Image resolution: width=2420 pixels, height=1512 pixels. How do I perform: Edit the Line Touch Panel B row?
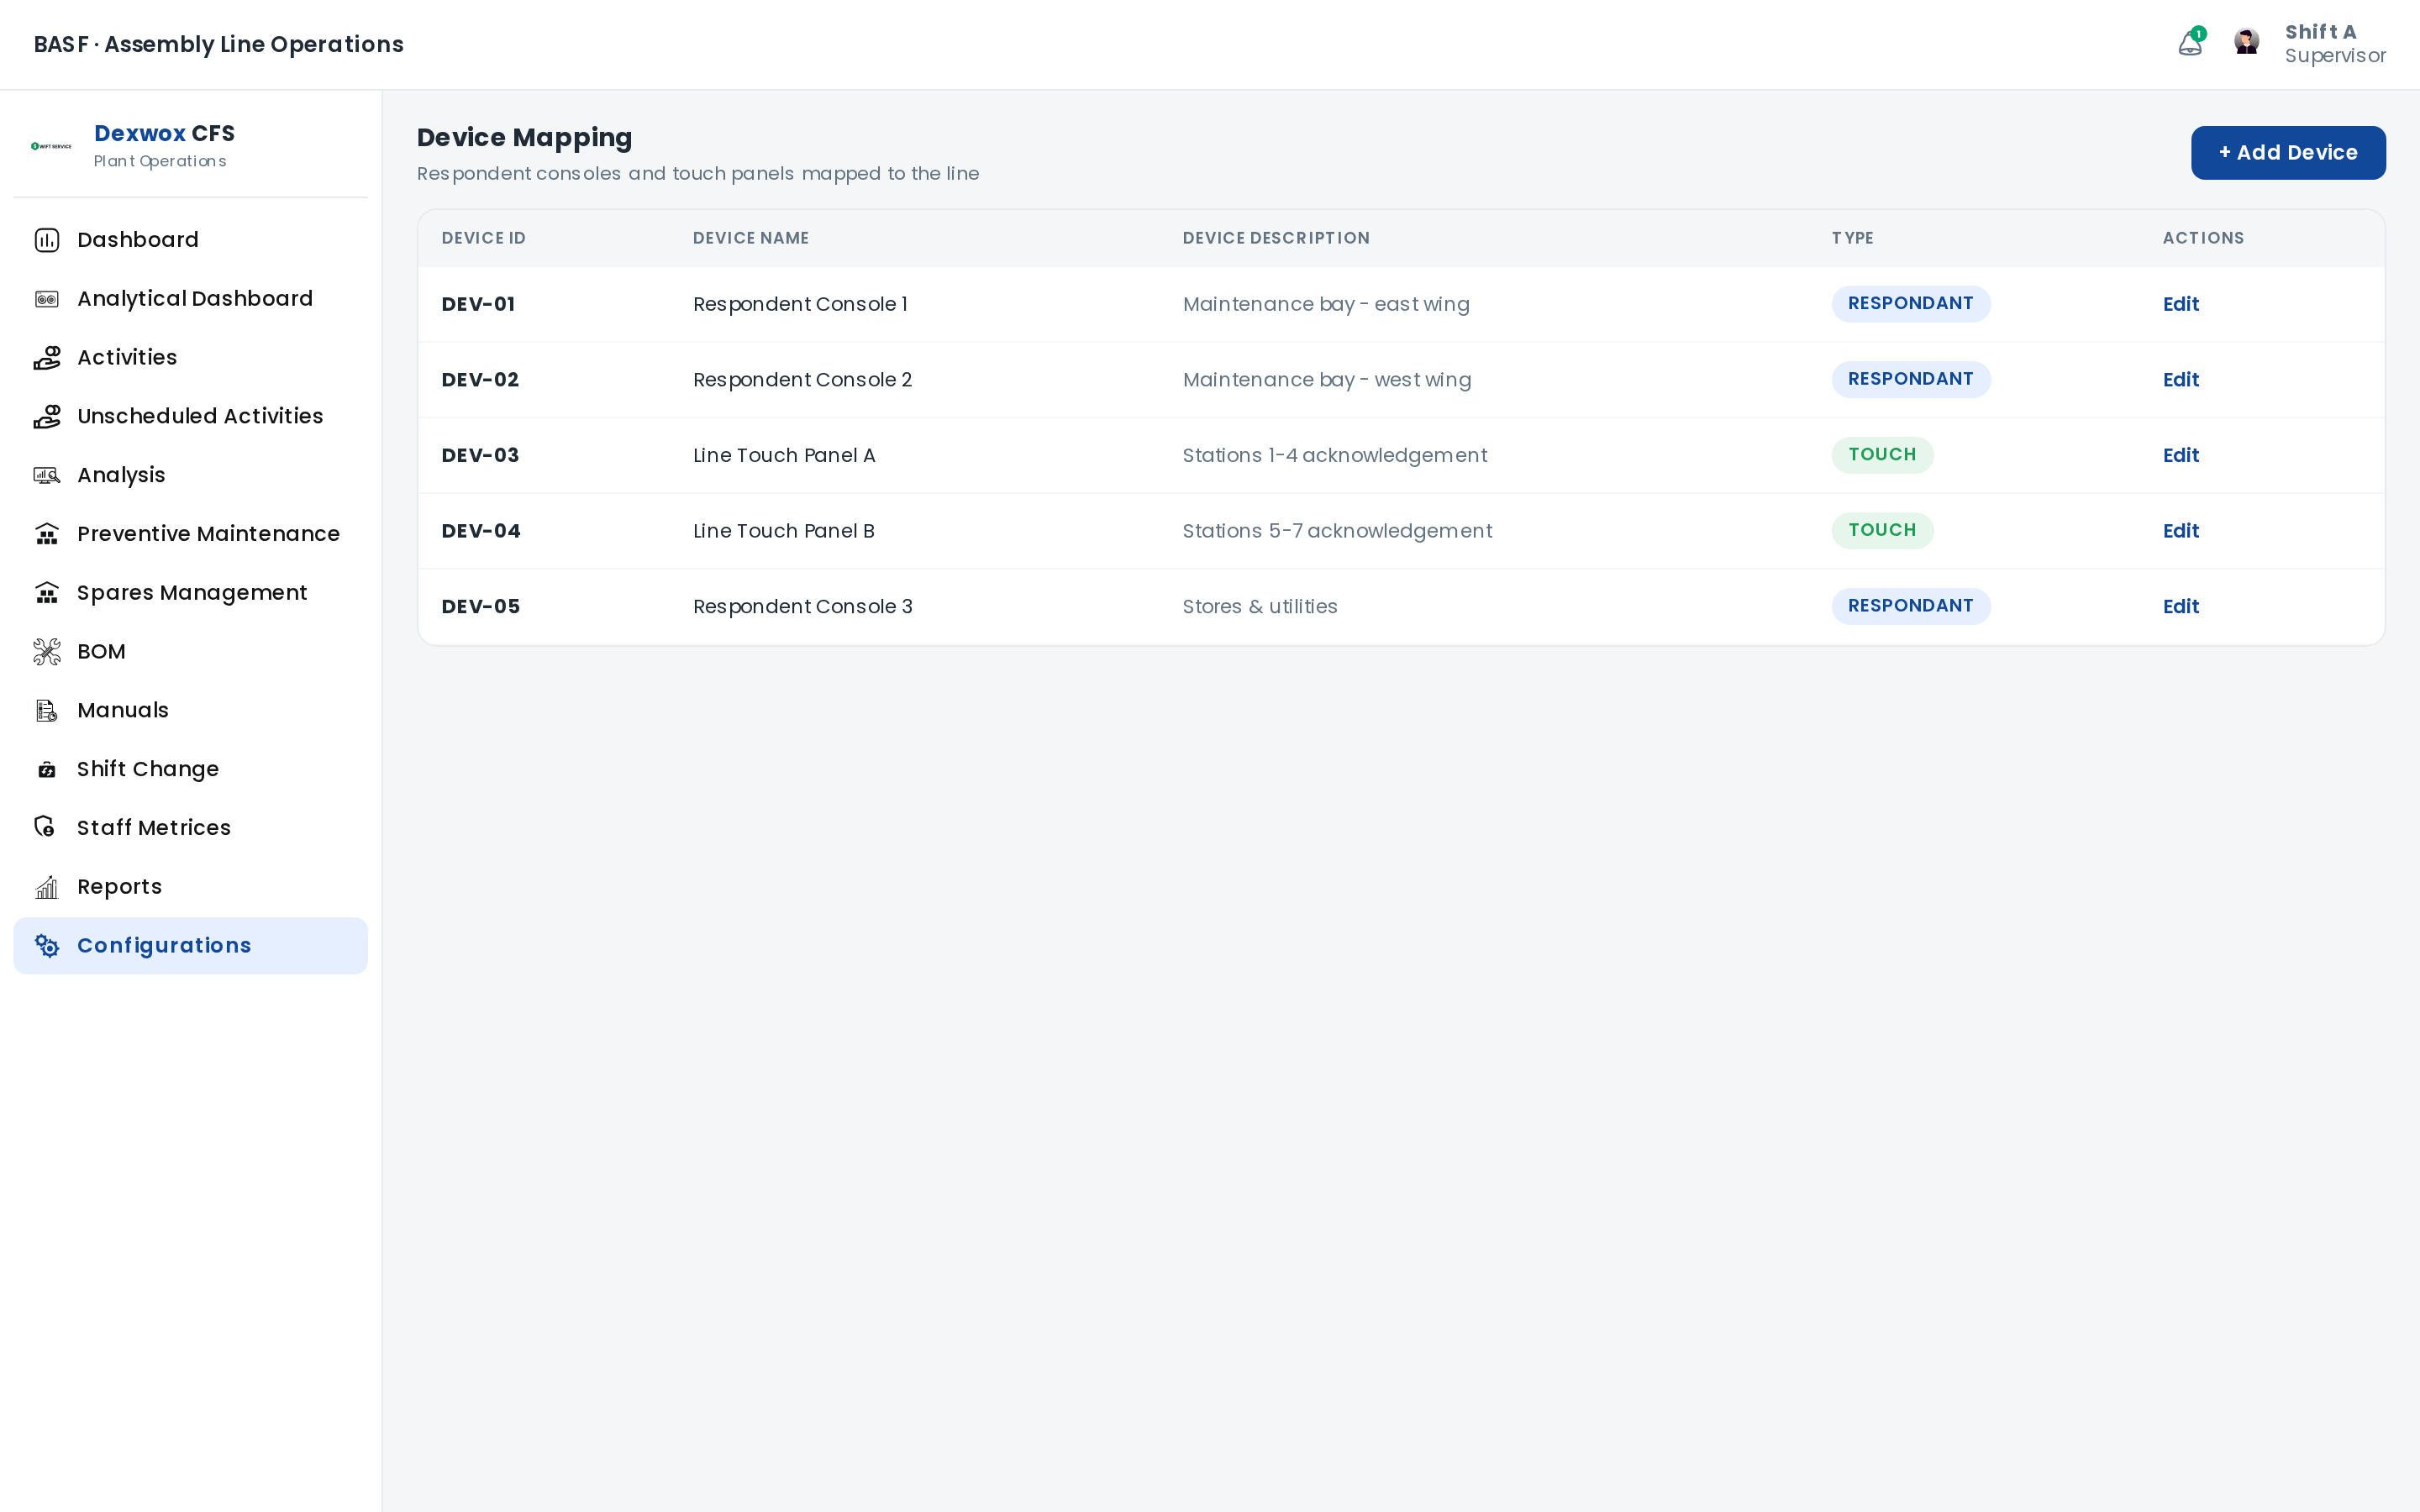(x=2180, y=531)
